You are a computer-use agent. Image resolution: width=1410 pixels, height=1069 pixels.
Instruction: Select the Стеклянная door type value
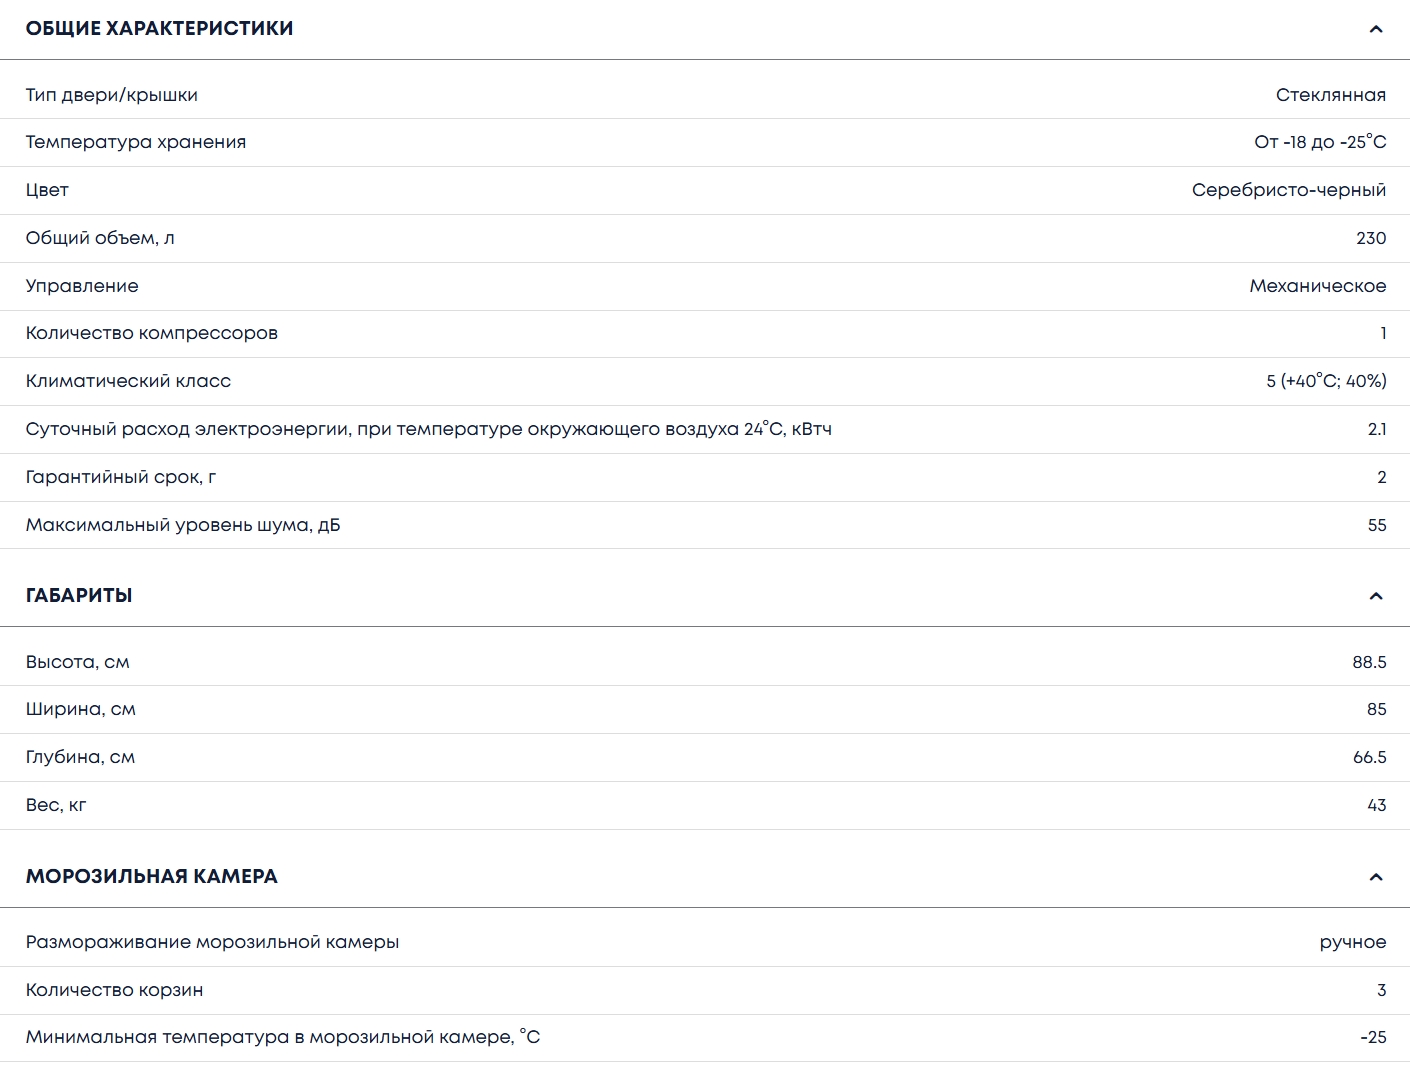pos(1330,95)
